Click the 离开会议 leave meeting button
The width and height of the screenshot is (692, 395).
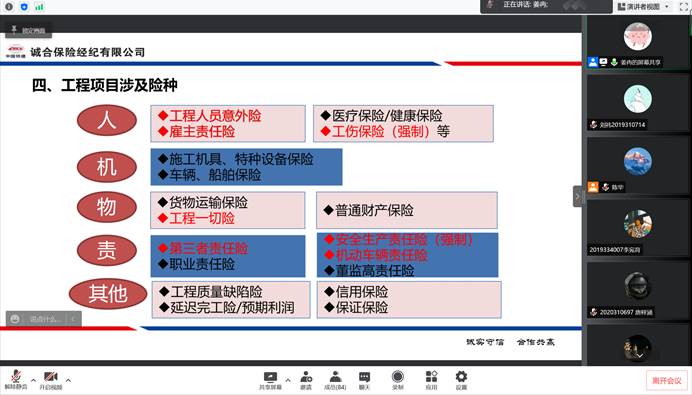click(667, 380)
